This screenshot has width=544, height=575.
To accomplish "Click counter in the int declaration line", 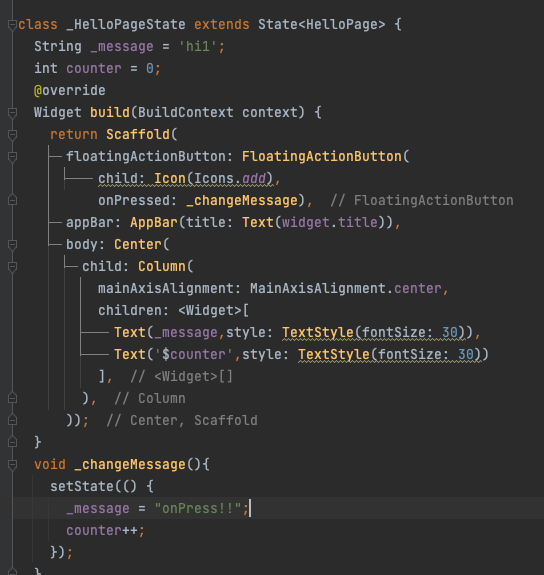I will 94,69.
